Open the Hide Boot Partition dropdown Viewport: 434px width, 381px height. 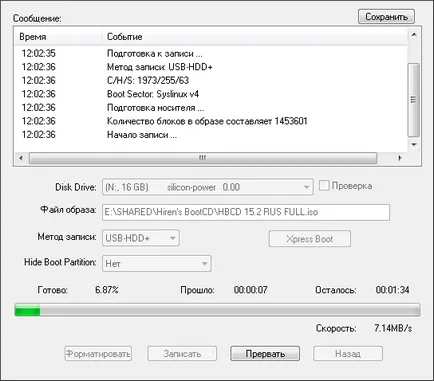(x=157, y=264)
